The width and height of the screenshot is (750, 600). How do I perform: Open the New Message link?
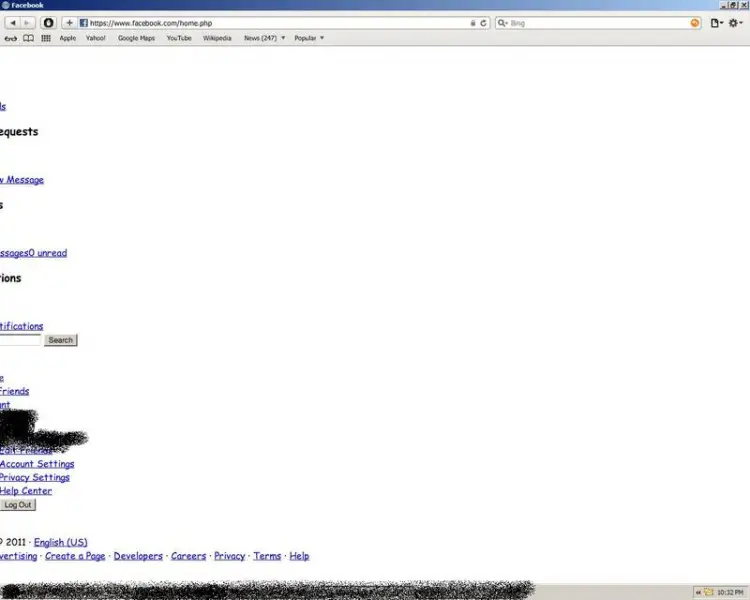[22, 180]
